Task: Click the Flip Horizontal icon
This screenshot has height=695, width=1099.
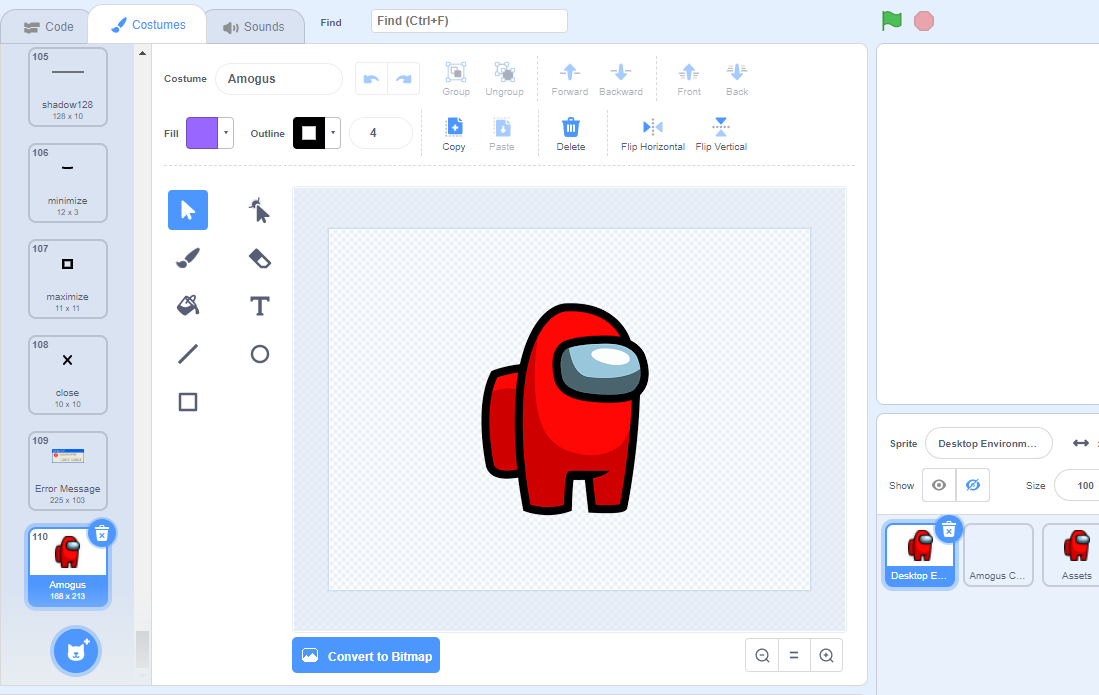Action: pyautogui.click(x=653, y=127)
